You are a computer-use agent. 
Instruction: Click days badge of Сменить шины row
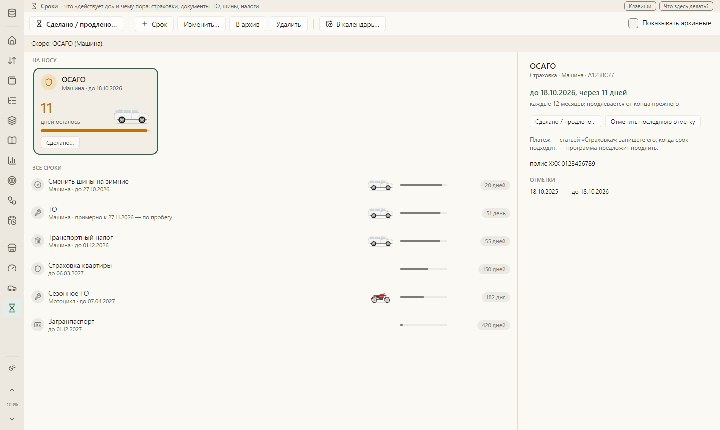coord(495,185)
